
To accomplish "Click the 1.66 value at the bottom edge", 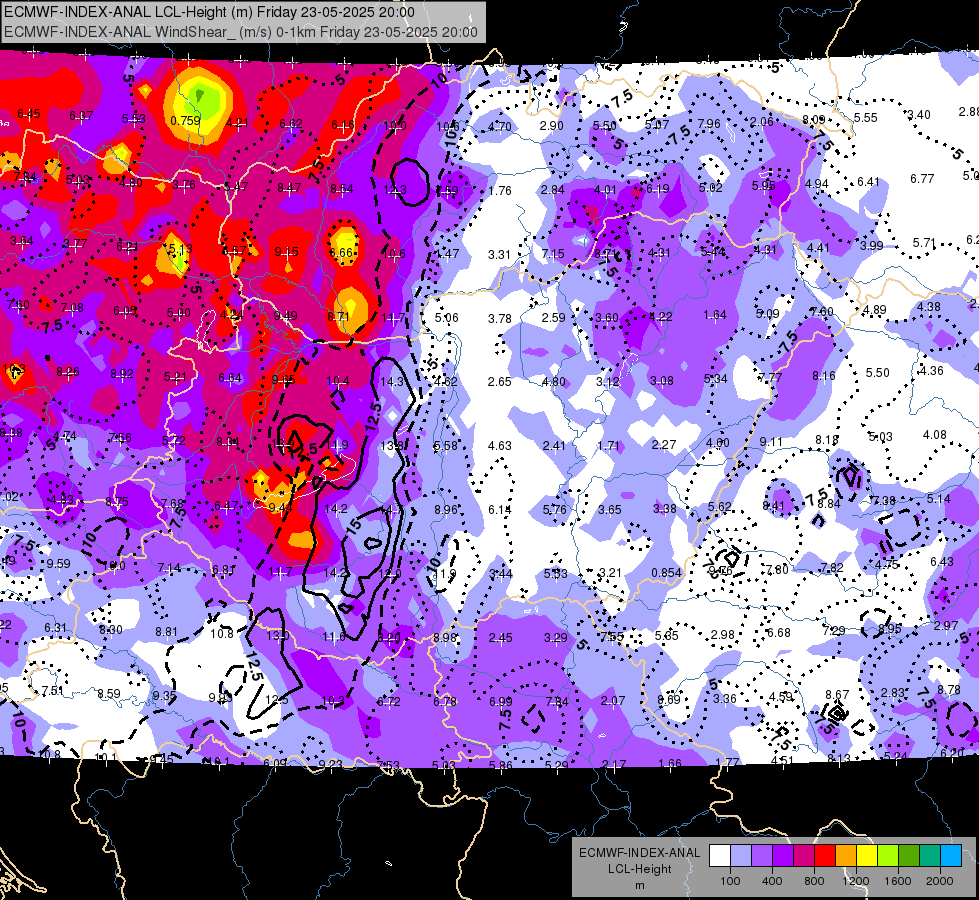I will click(x=670, y=763).
